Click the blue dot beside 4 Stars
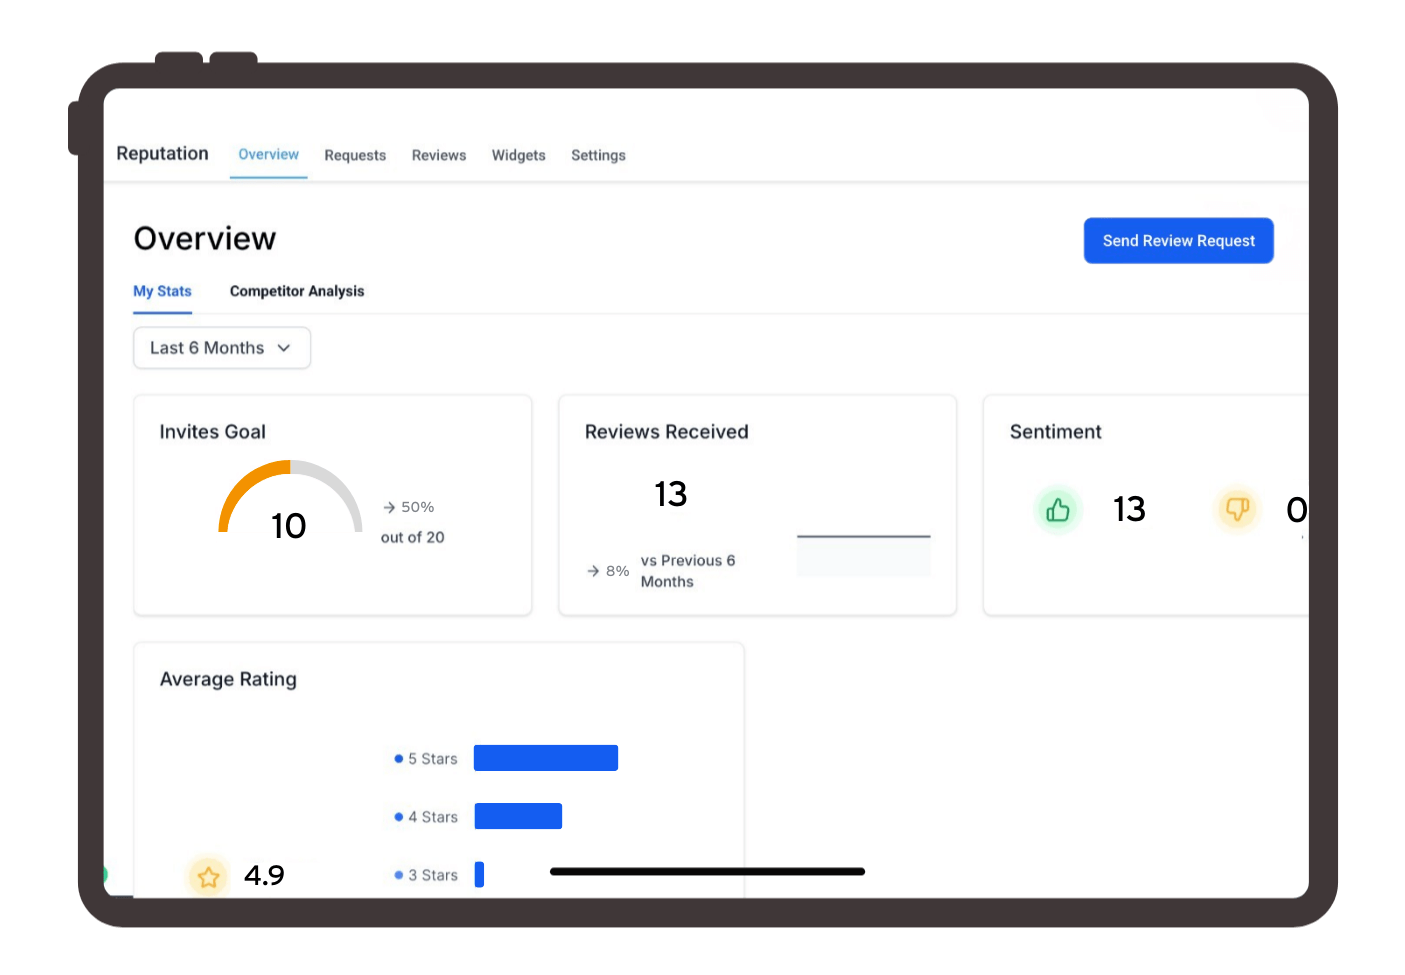Viewport: 1405px width, 975px height. pyautogui.click(x=399, y=817)
